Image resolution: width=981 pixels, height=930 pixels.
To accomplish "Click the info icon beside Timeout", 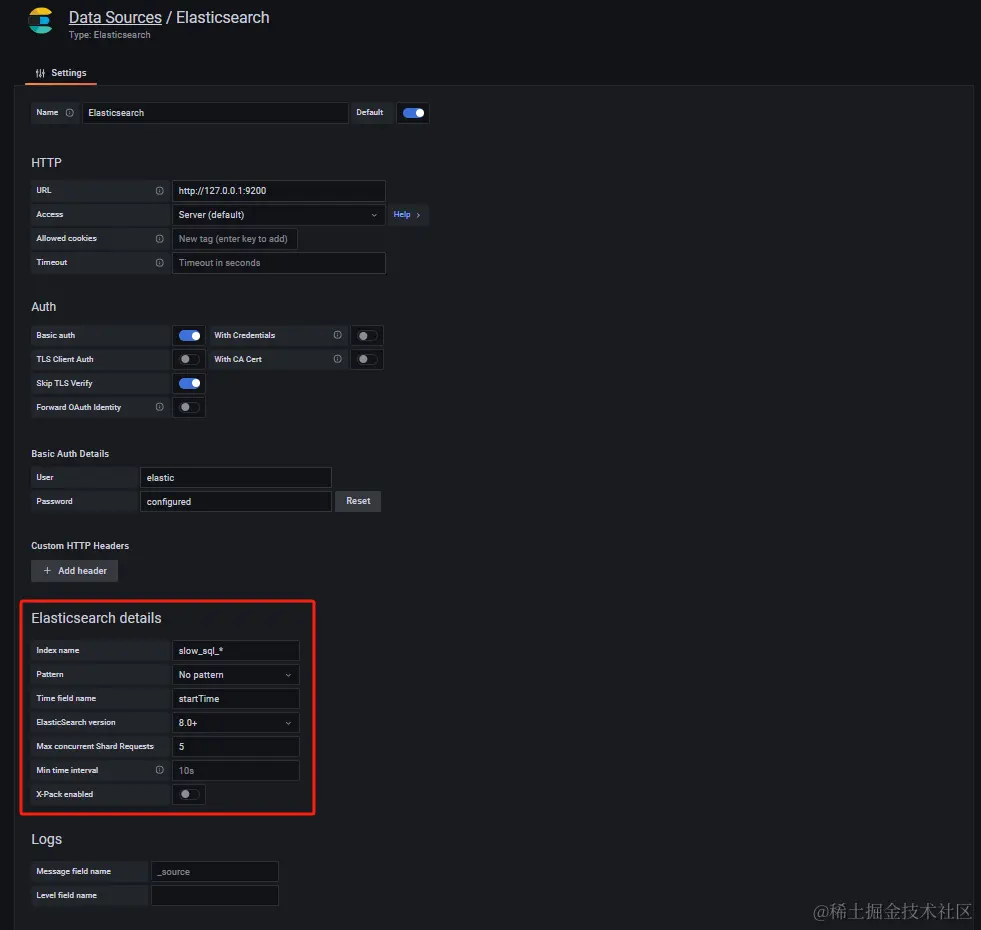I will 160,262.
